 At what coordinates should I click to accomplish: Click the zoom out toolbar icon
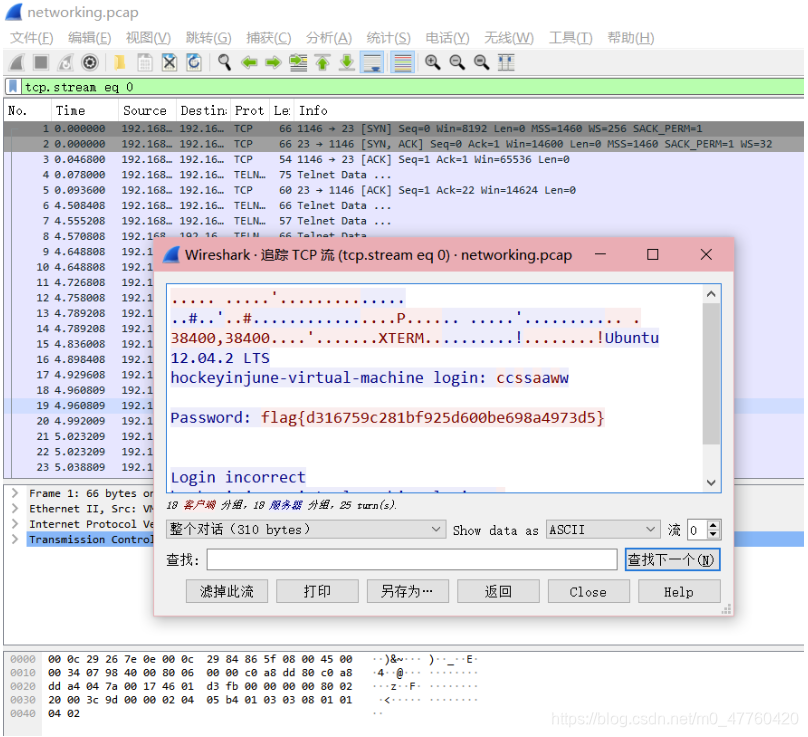click(x=457, y=62)
